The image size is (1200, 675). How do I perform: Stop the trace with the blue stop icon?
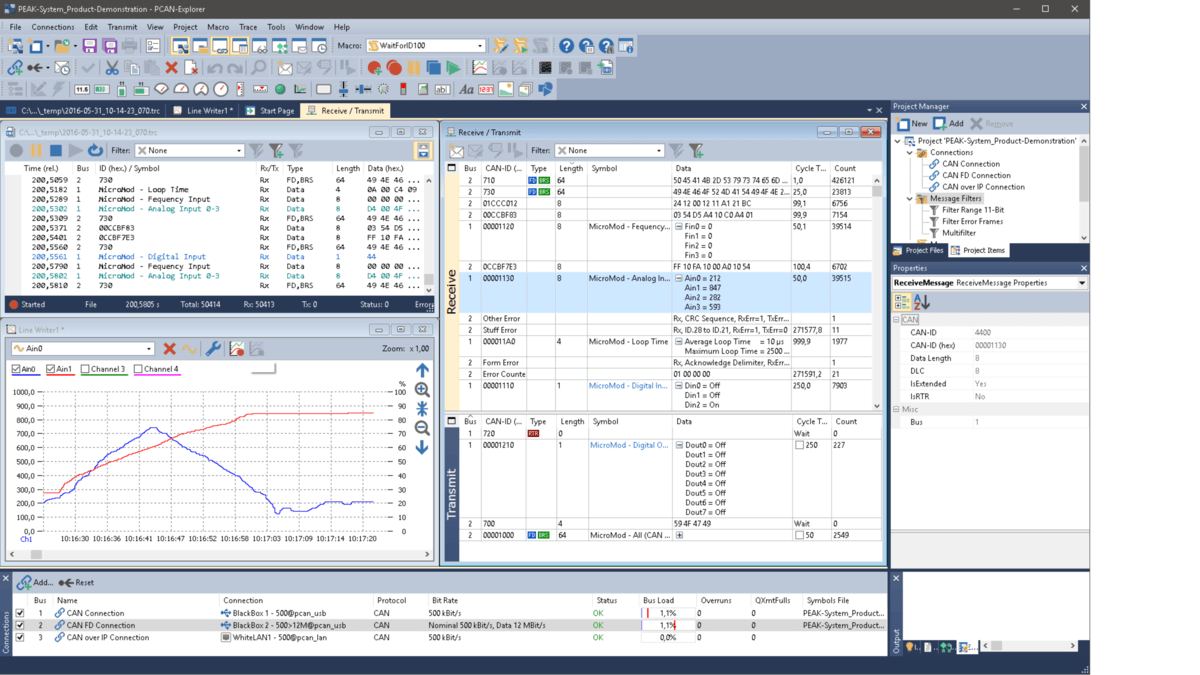[56, 150]
